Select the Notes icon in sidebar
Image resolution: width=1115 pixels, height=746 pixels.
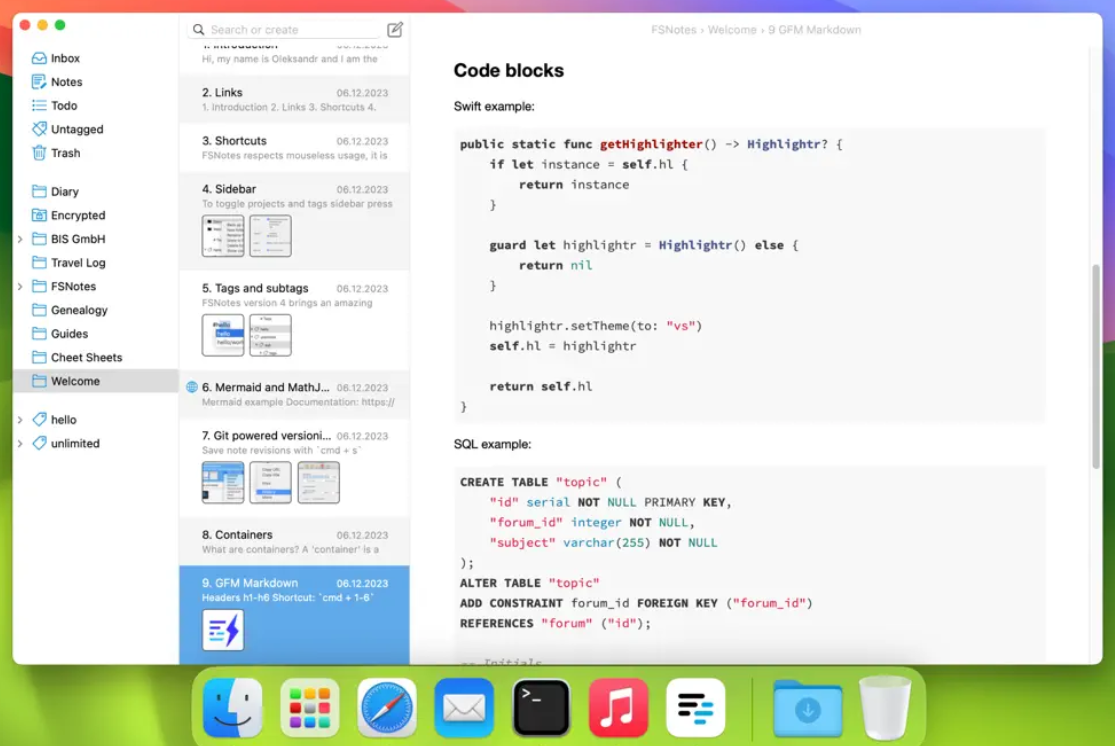click(x=39, y=82)
